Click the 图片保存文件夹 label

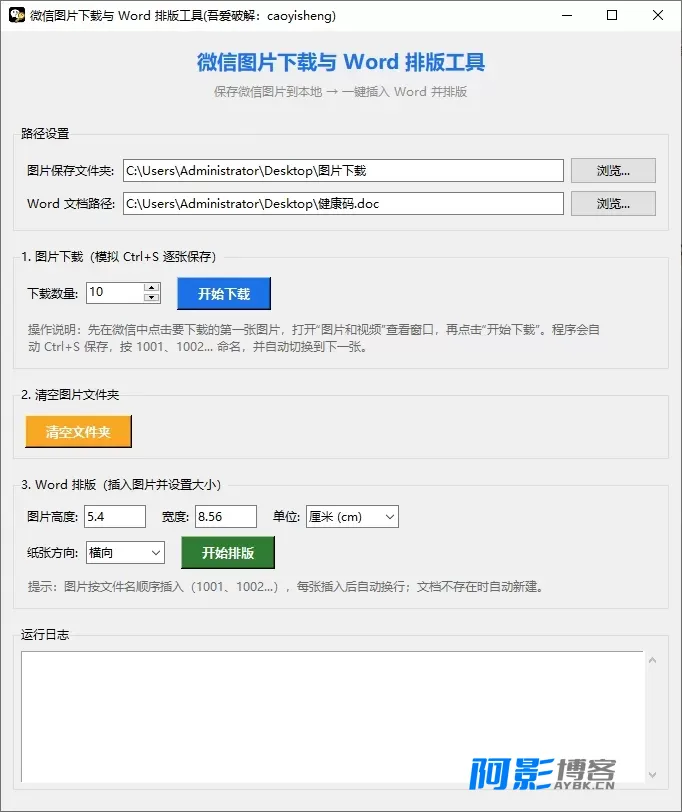[70, 171]
